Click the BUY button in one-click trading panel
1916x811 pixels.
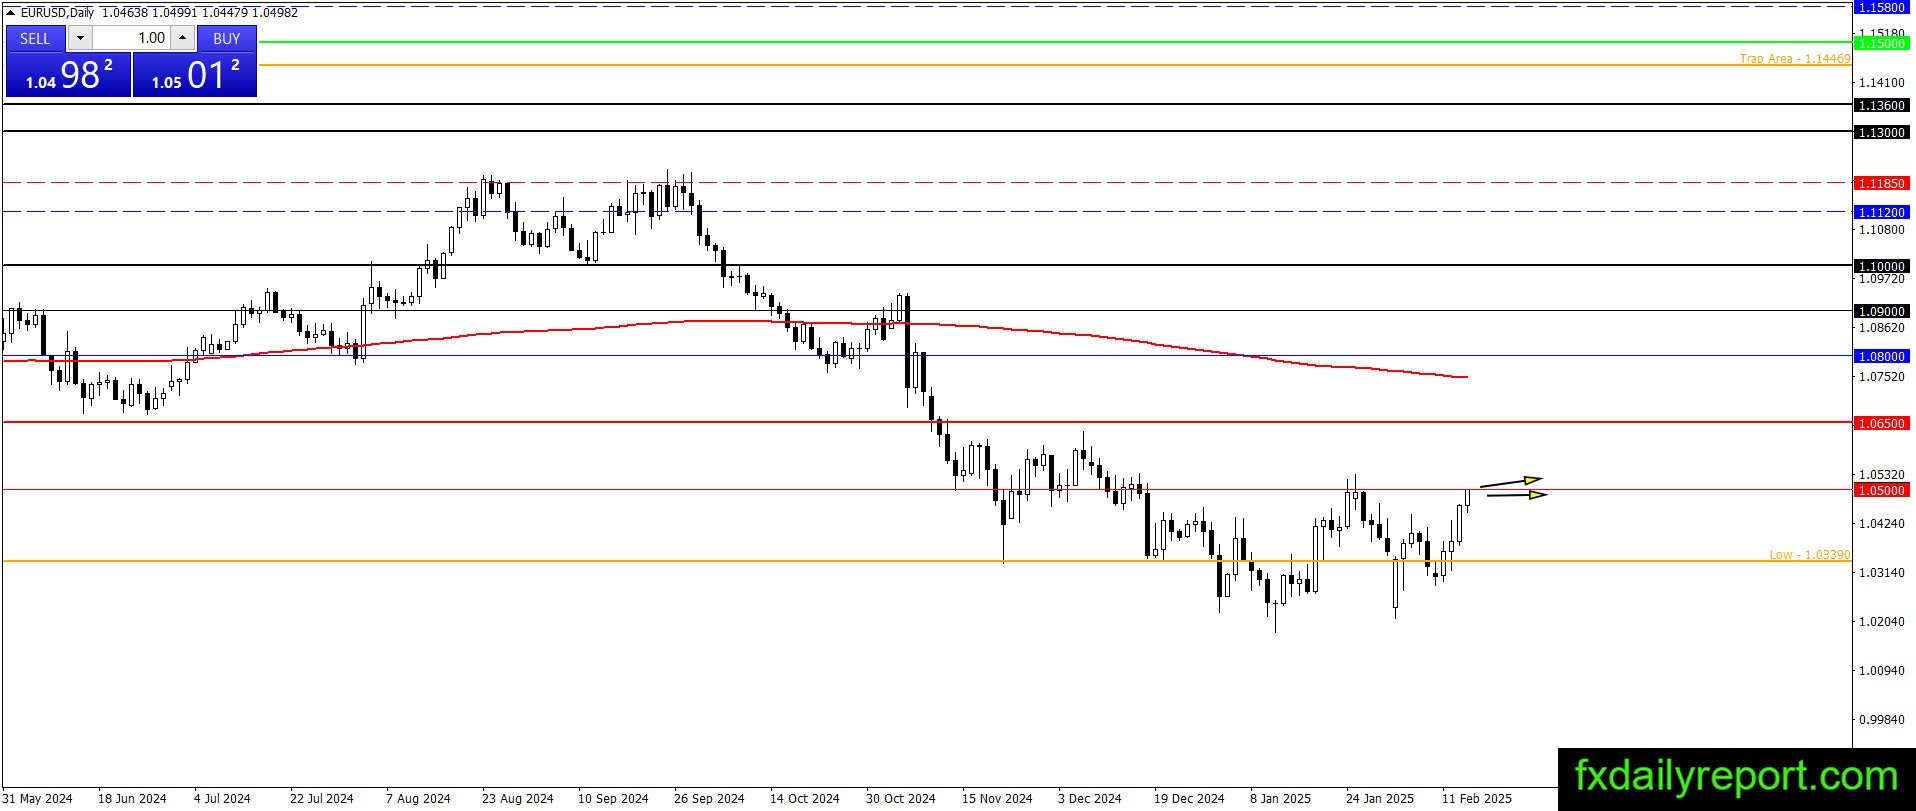(227, 38)
